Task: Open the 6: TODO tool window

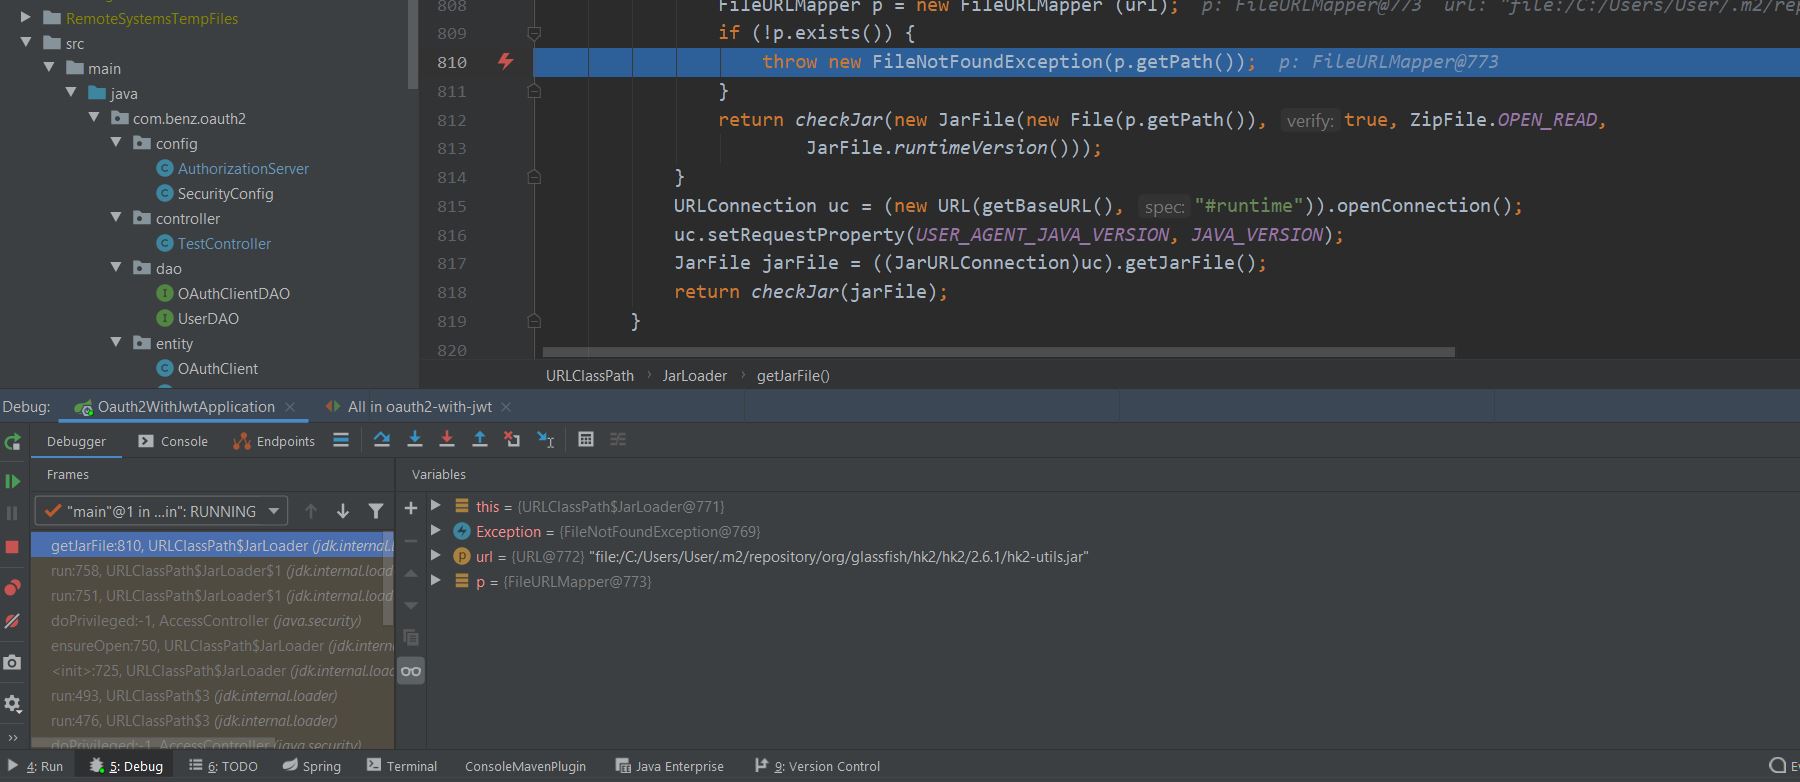Action: (223, 766)
